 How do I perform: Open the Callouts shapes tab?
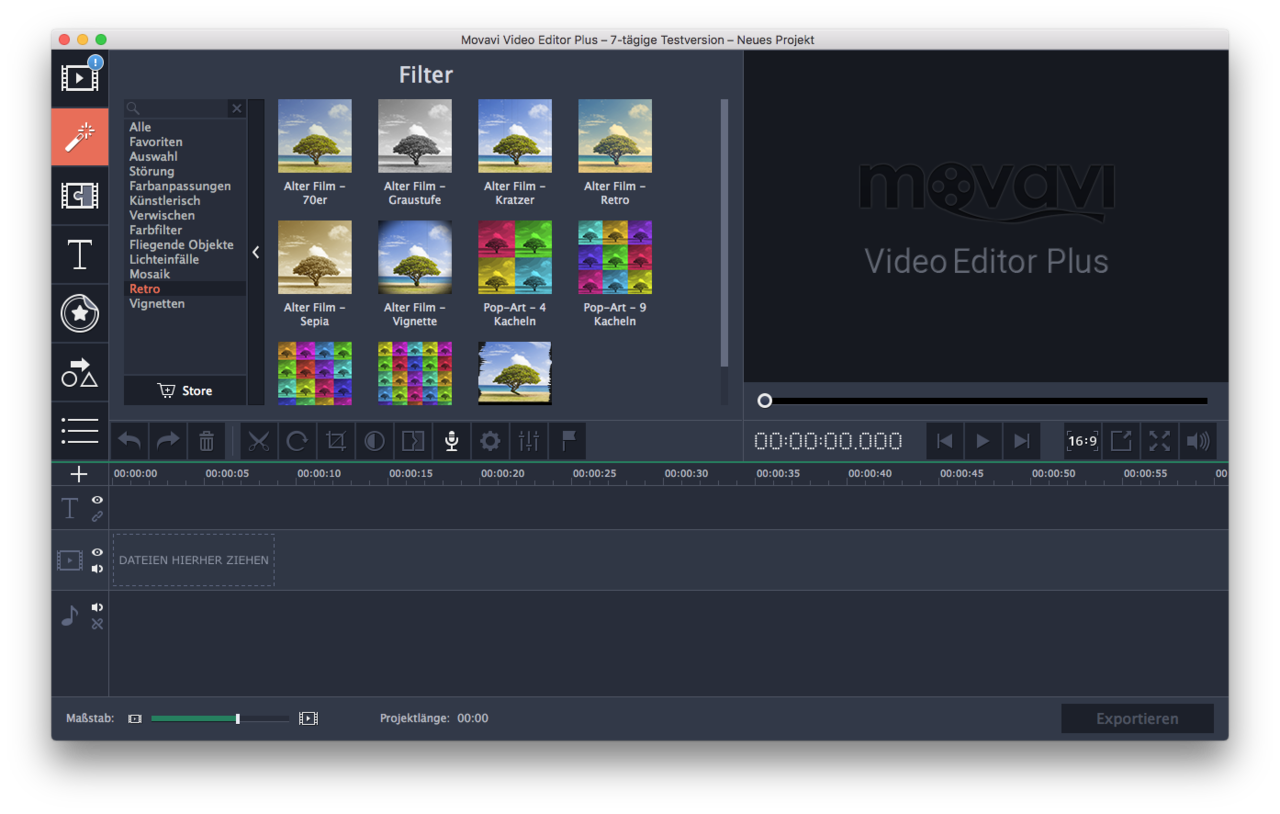(80, 372)
